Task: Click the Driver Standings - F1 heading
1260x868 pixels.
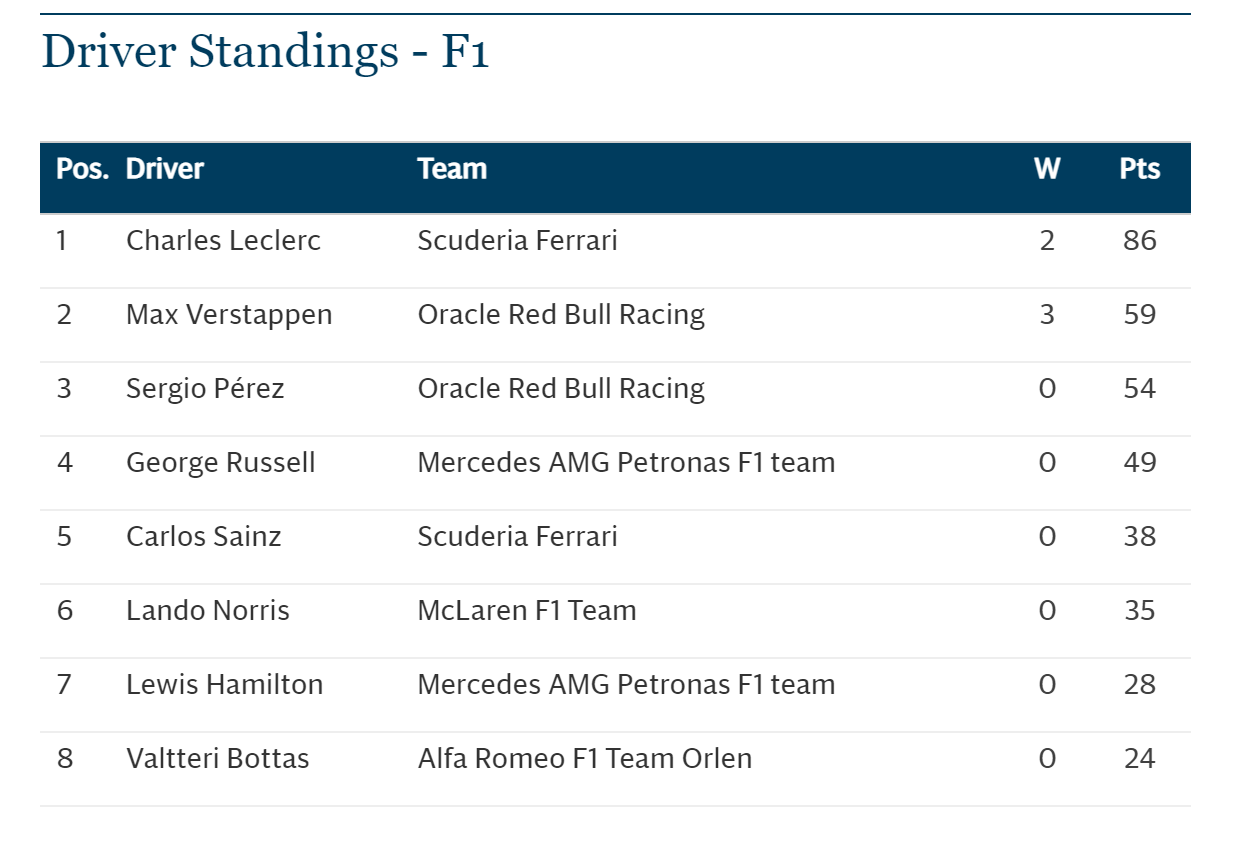Action: (265, 52)
